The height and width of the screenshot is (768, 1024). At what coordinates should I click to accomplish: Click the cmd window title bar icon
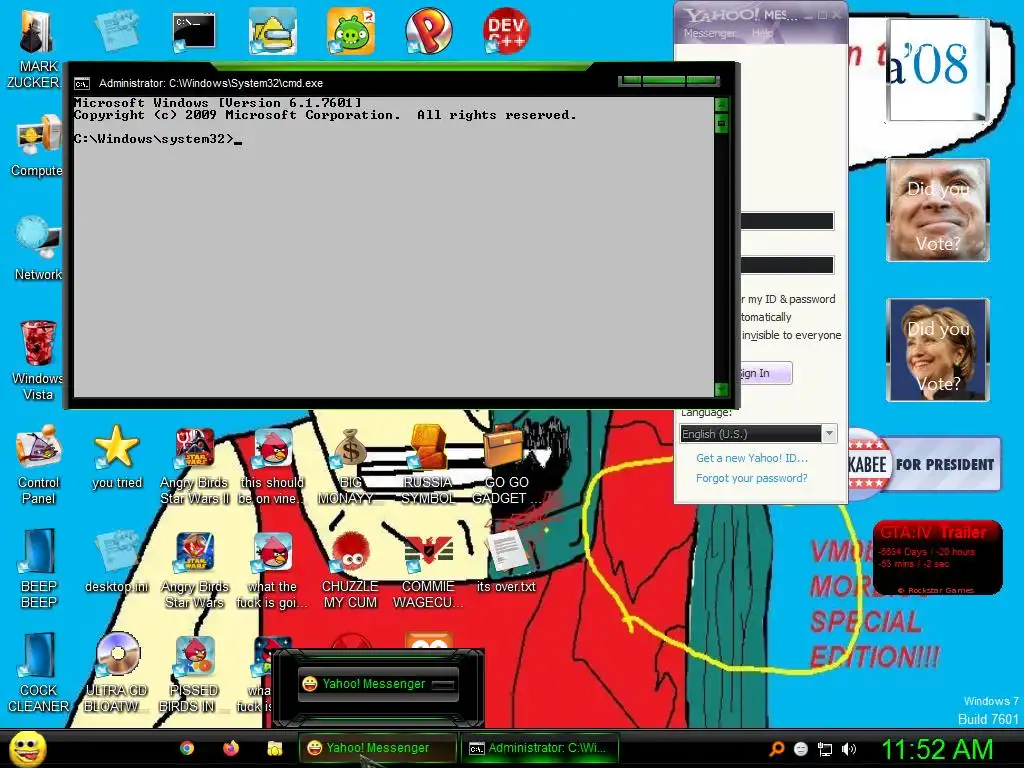pos(82,84)
